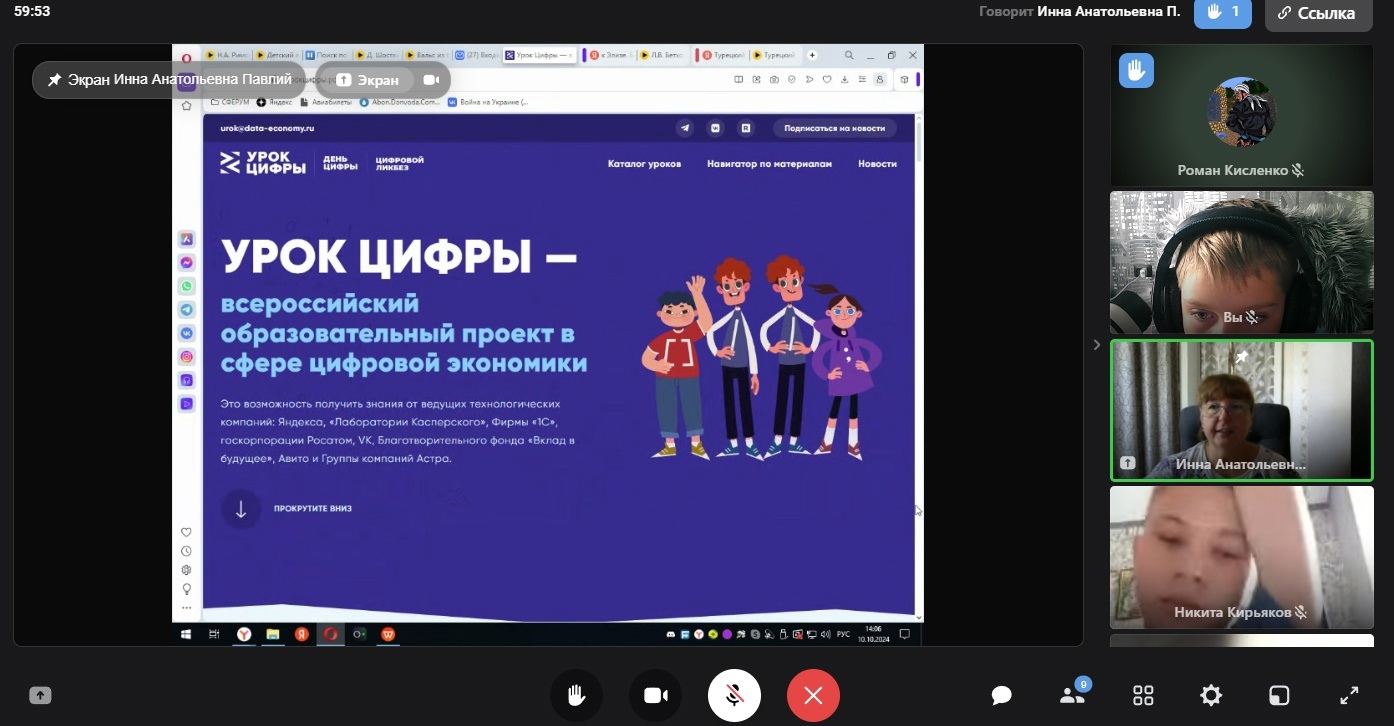The height and width of the screenshot is (726, 1394).
Task: Open the three-dots more menu in Opera sidebar
Action: tap(186, 608)
